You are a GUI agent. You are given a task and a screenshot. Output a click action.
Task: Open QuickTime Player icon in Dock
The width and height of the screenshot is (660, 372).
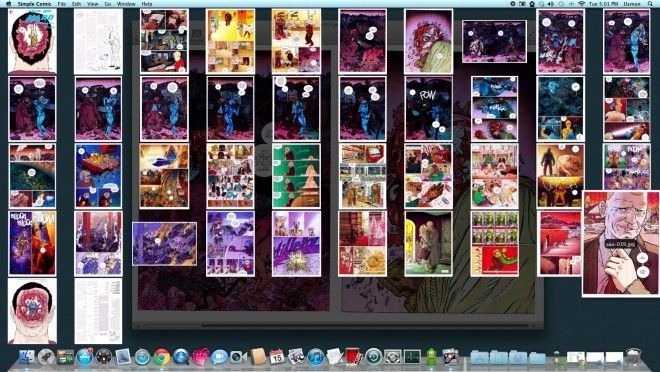(181, 357)
